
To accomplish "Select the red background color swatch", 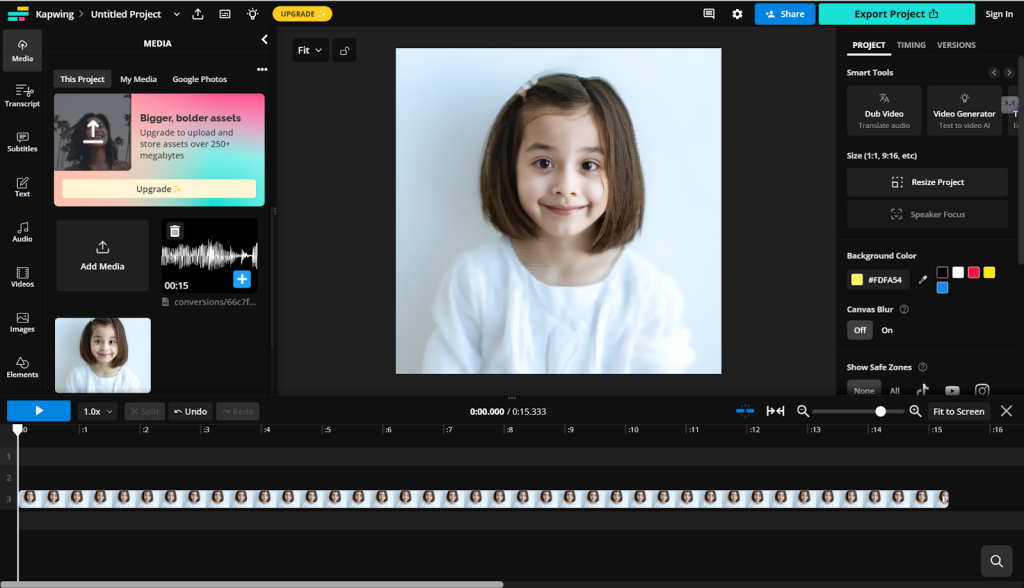I will (x=974, y=272).
